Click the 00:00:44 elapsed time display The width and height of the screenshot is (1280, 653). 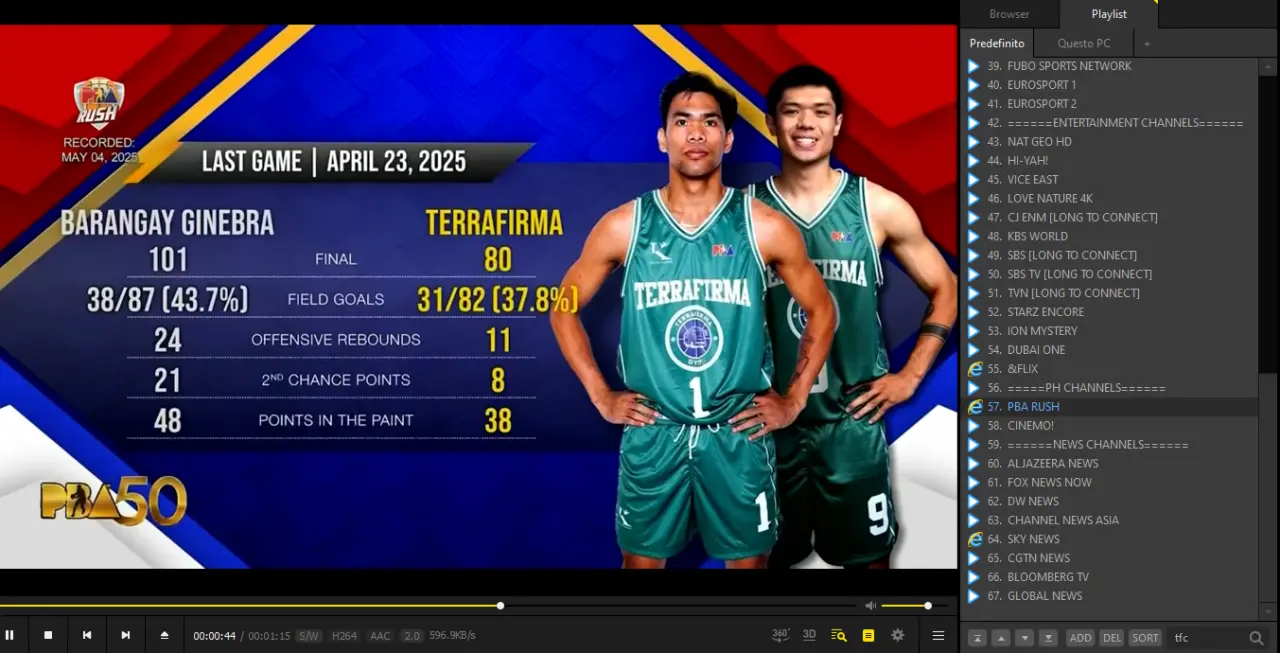[214, 636]
